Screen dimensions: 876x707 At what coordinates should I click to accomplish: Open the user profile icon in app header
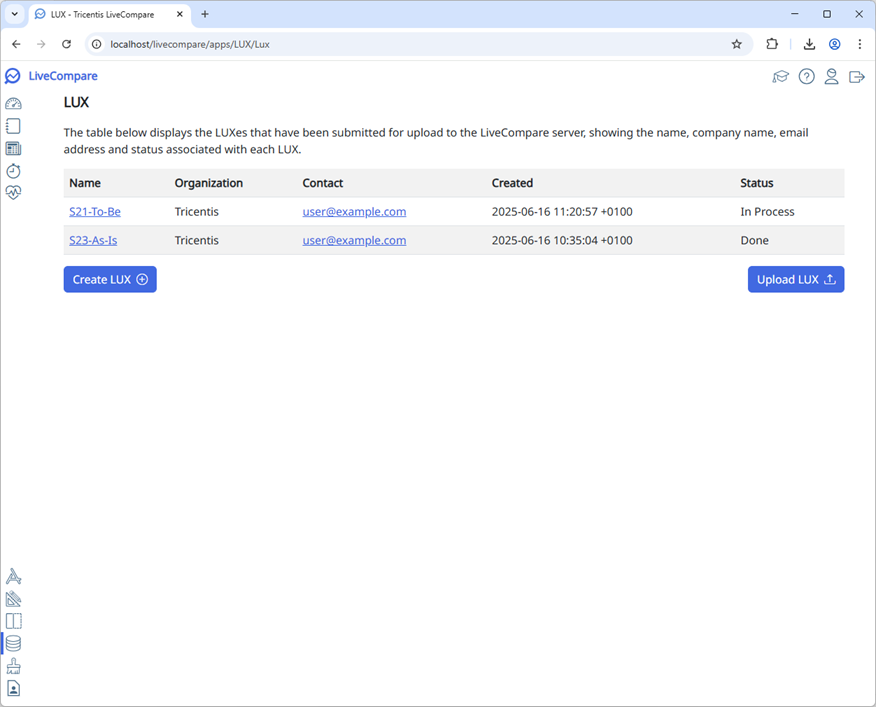pyautogui.click(x=831, y=77)
